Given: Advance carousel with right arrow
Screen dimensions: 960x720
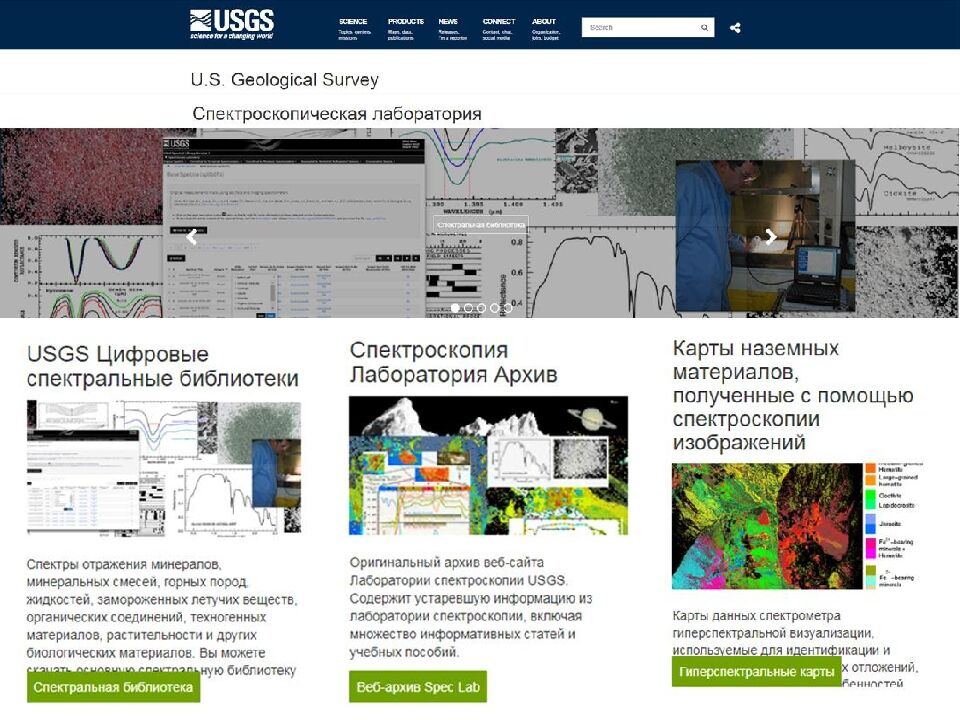Looking at the screenshot, I should [x=770, y=237].
